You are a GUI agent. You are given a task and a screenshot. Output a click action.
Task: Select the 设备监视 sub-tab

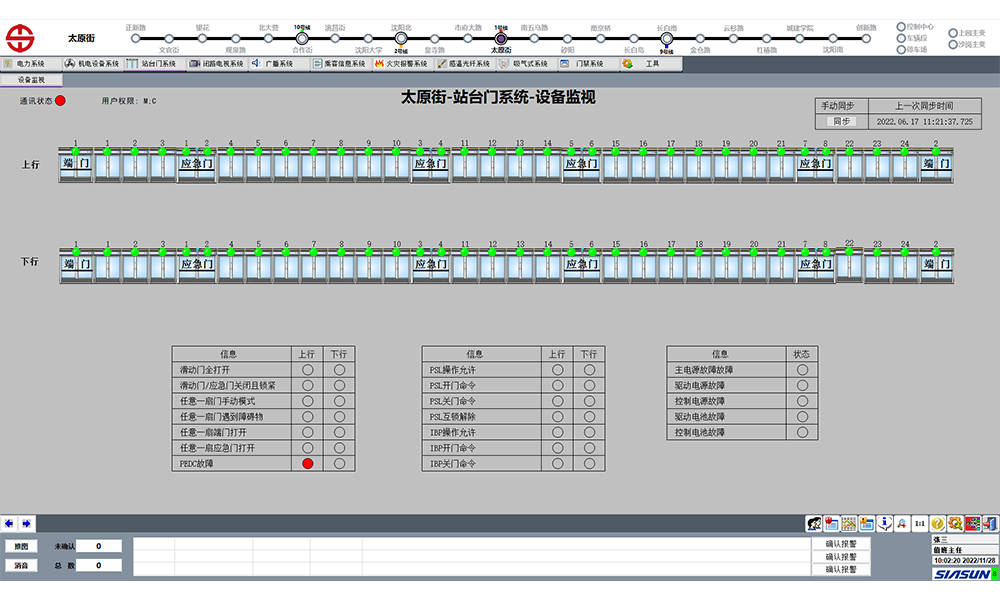tap(31, 79)
